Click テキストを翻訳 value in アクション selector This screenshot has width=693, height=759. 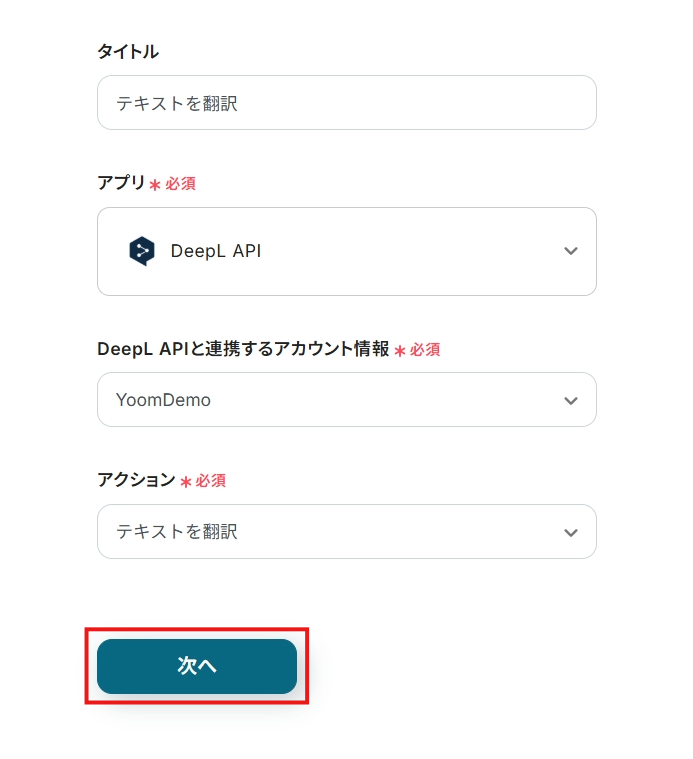(x=177, y=532)
